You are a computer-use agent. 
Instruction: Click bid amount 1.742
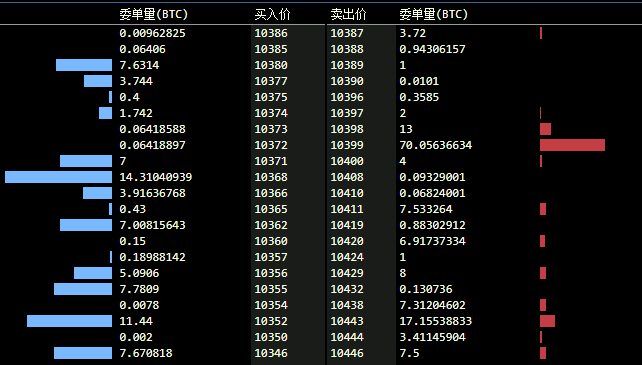point(136,113)
